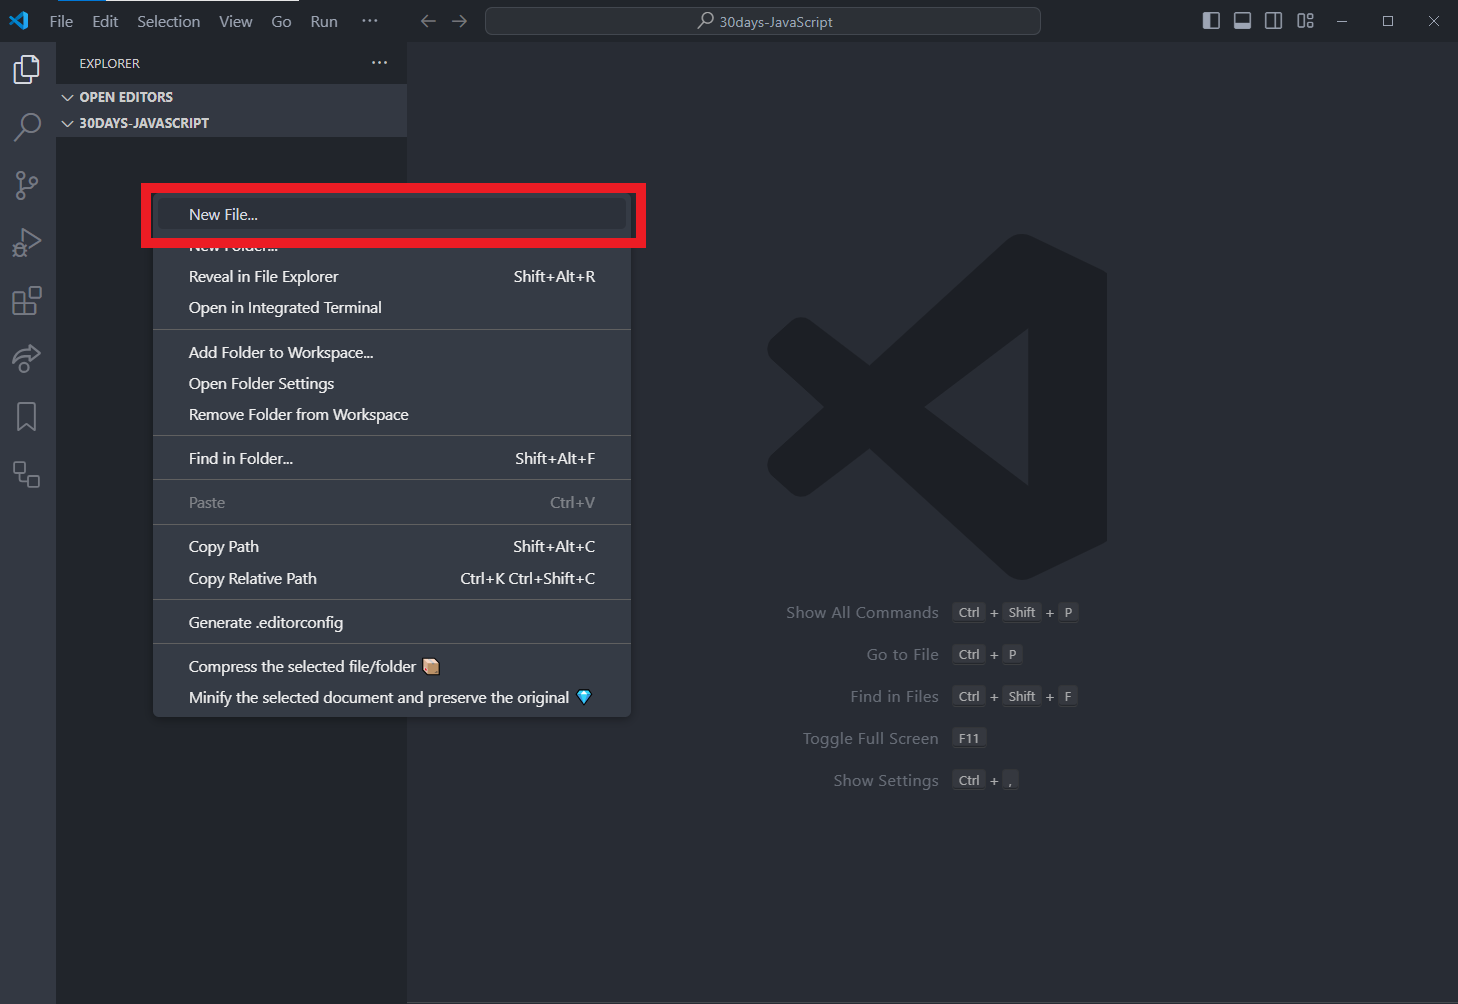Choose Reveal in File Explorer
This screenshot has width=1458, height=1004.
[392, 277]
